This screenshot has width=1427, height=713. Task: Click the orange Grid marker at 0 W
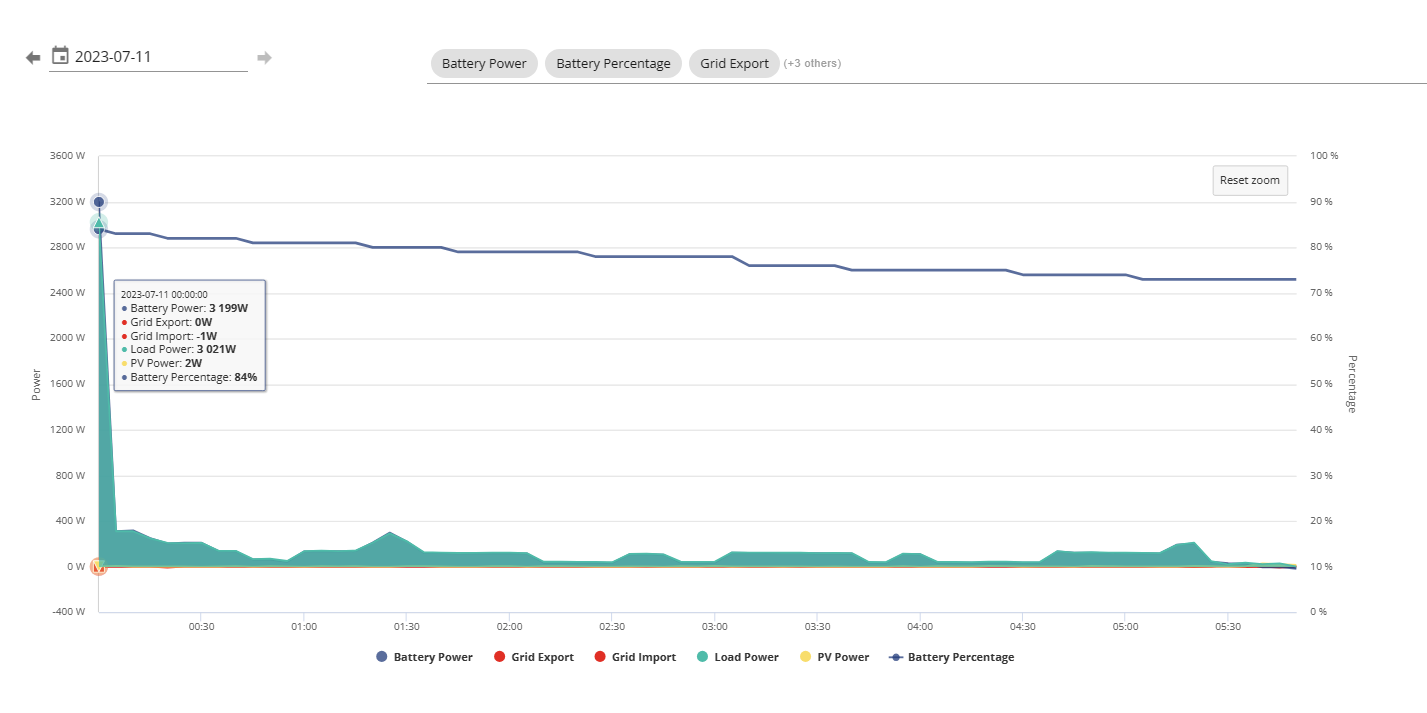coord(98,567)
